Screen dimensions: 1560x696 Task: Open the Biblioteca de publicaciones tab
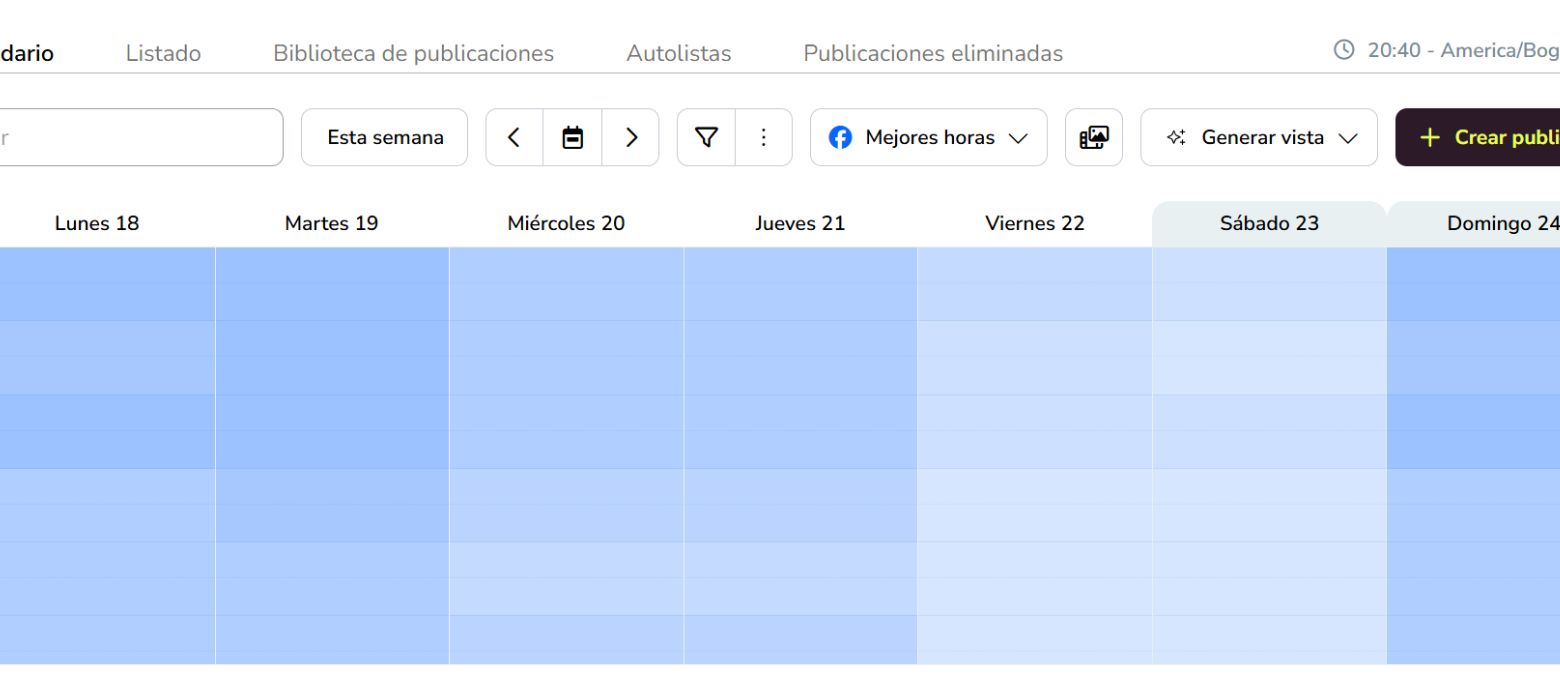(413, 53)
